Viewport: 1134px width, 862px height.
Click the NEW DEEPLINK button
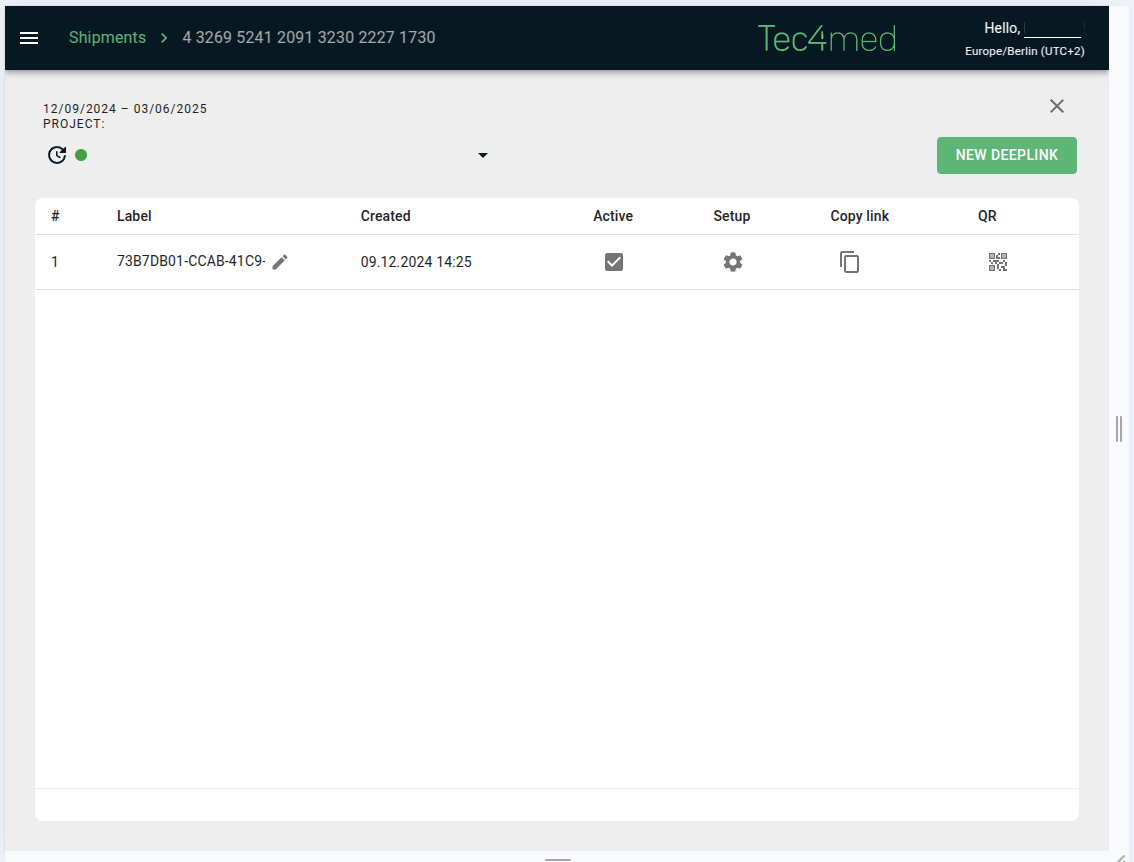click(1006, 155)
